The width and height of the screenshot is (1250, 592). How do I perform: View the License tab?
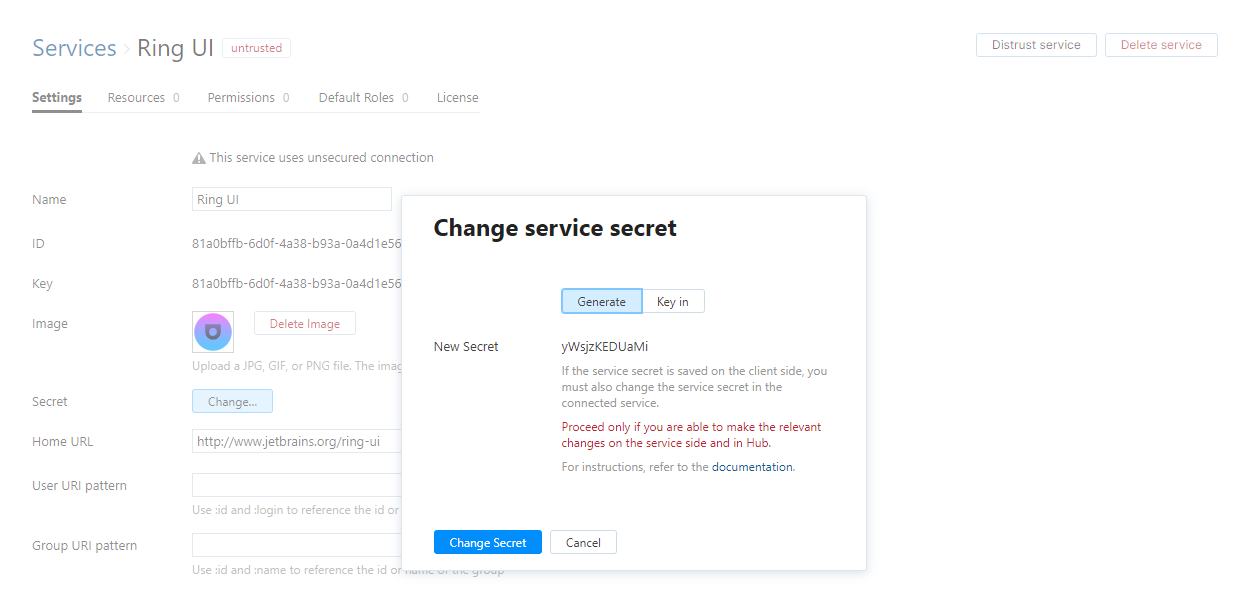click(457, 97)
